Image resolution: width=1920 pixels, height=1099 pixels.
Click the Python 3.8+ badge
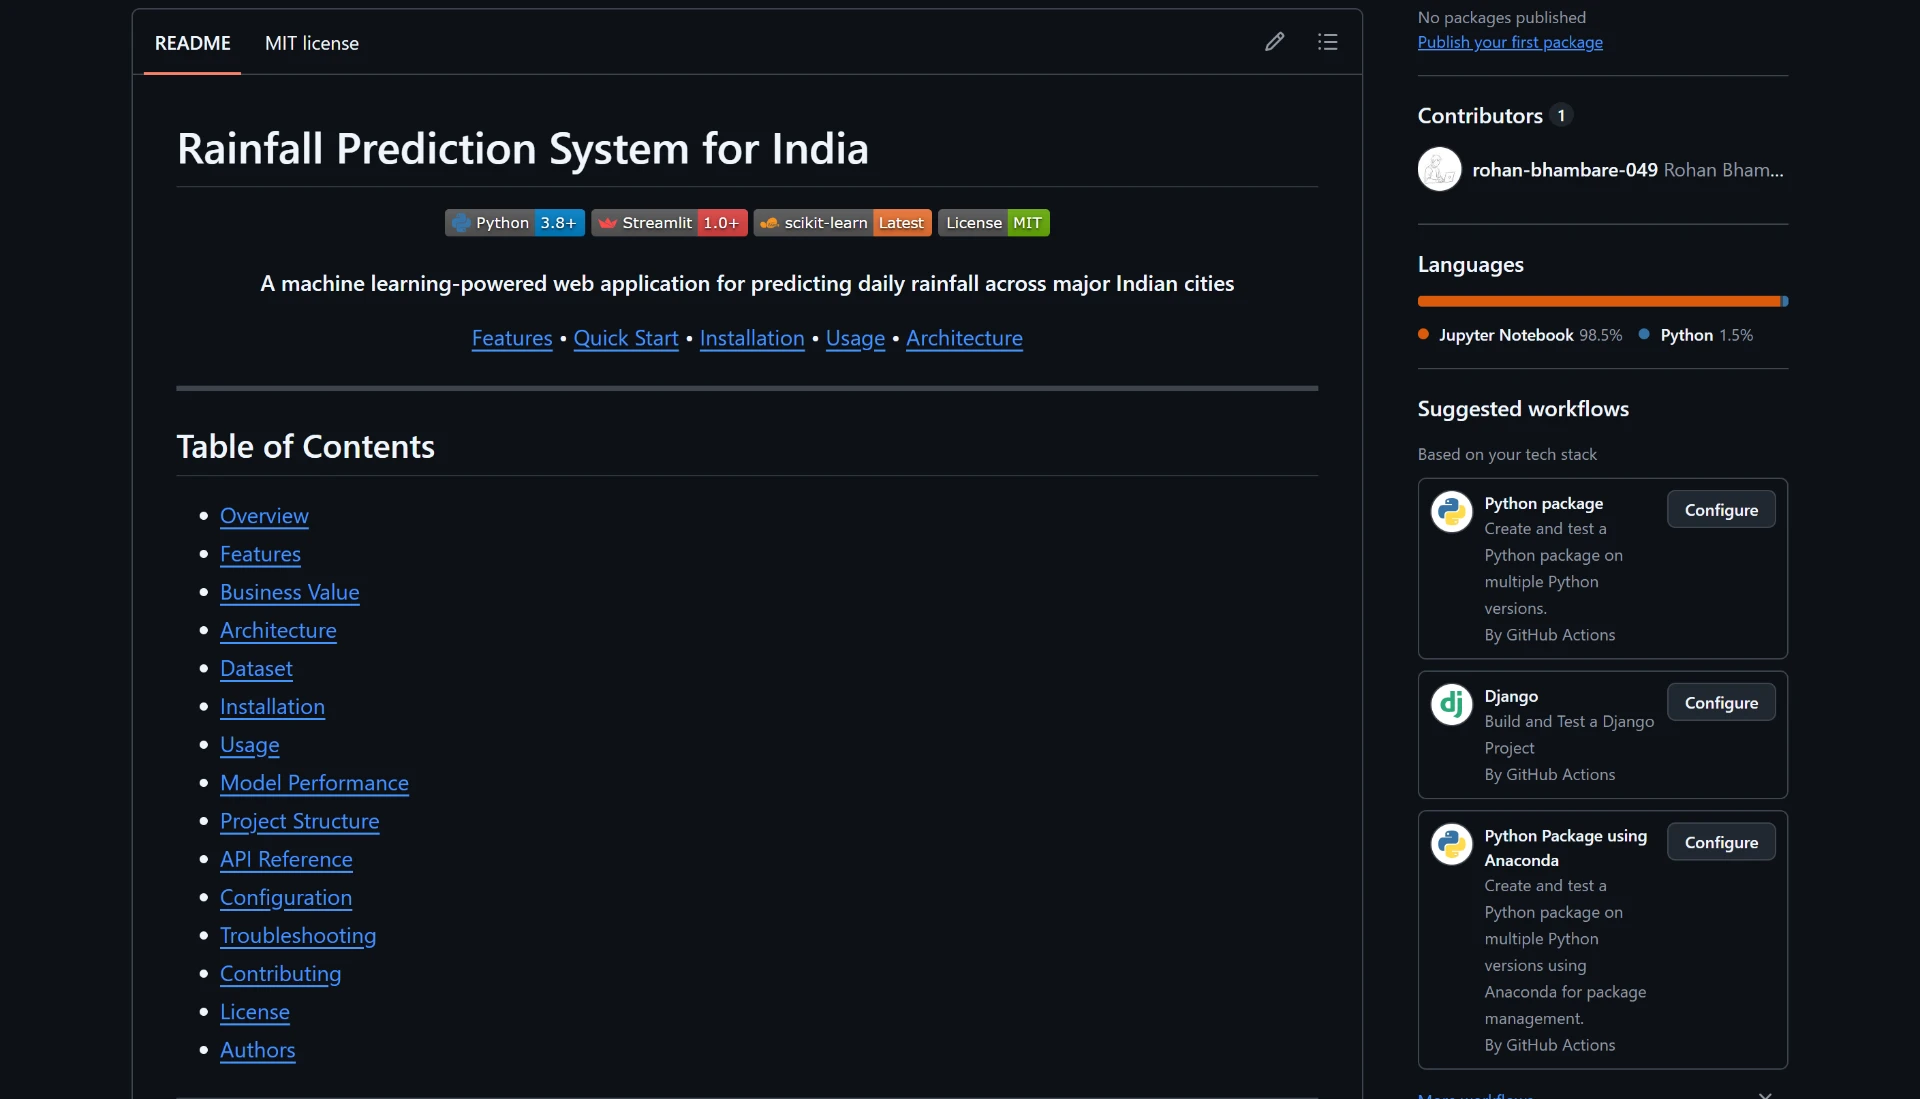pos(515,223)
